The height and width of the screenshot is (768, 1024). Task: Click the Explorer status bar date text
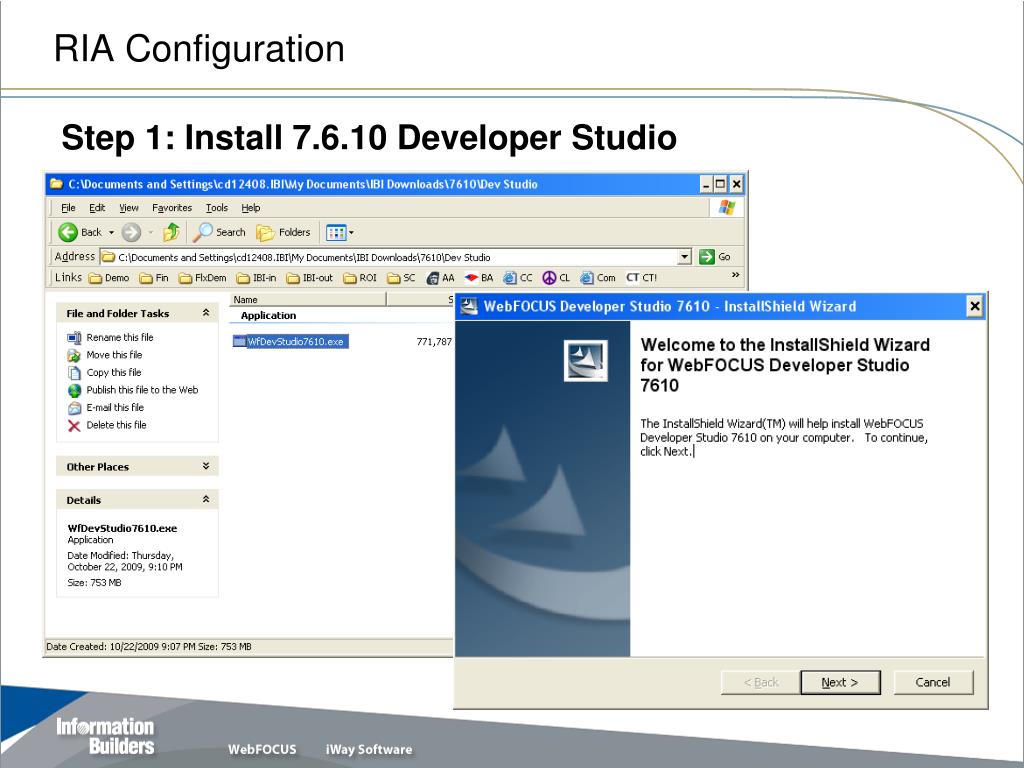click(x=149, y=647)
